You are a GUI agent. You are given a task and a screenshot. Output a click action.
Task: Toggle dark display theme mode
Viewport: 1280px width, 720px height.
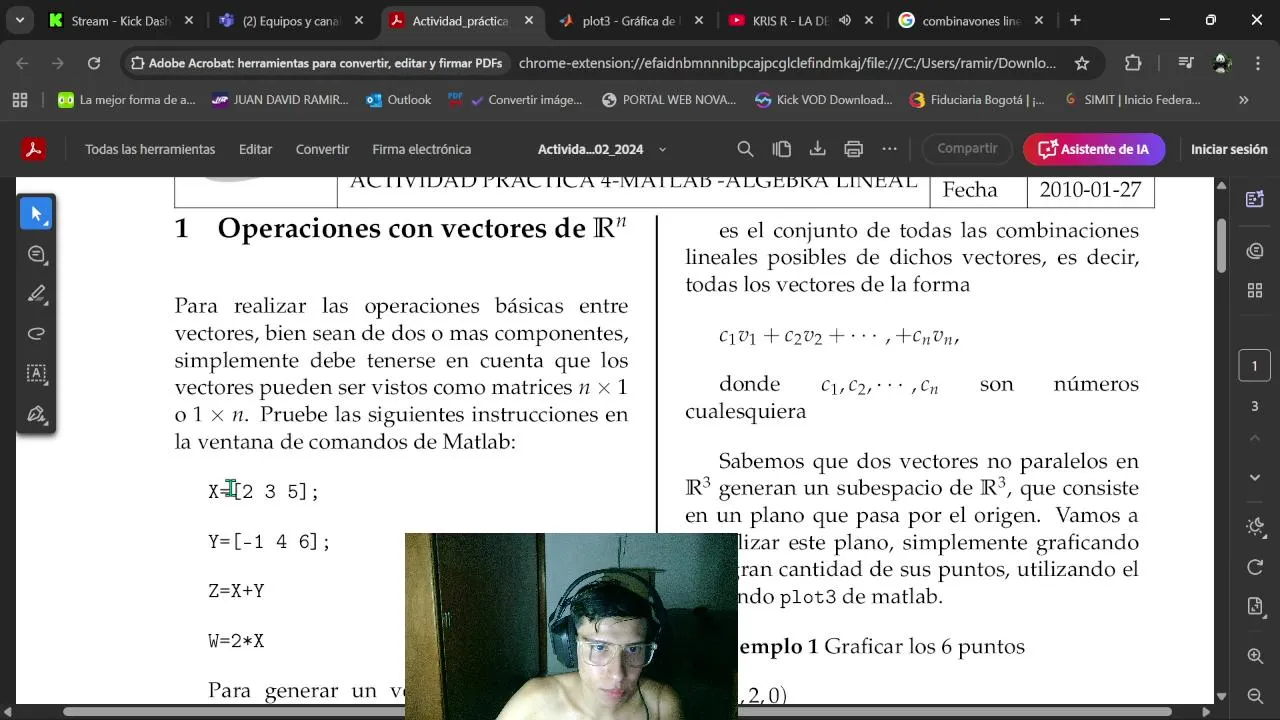[x=1255, y=527]
